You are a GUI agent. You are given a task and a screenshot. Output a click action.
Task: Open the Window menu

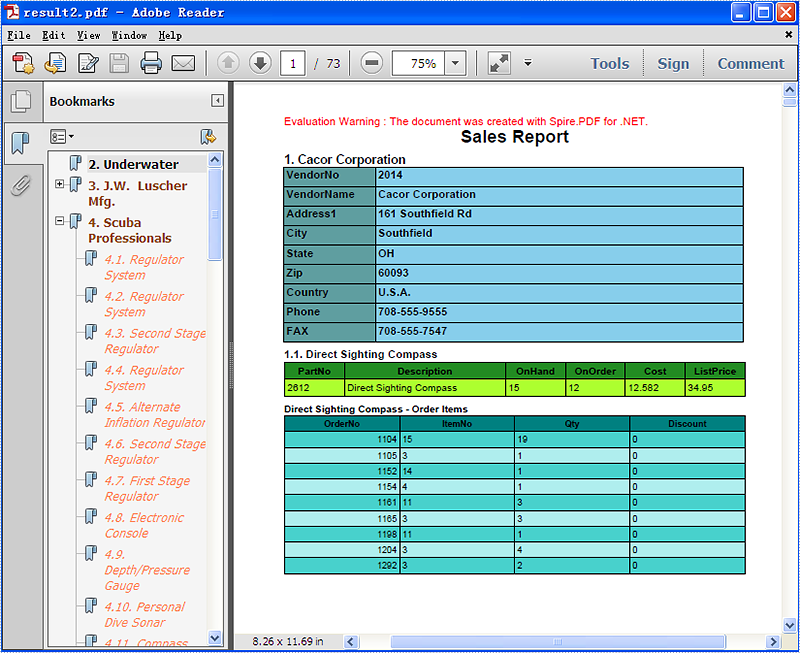(129, 35)
